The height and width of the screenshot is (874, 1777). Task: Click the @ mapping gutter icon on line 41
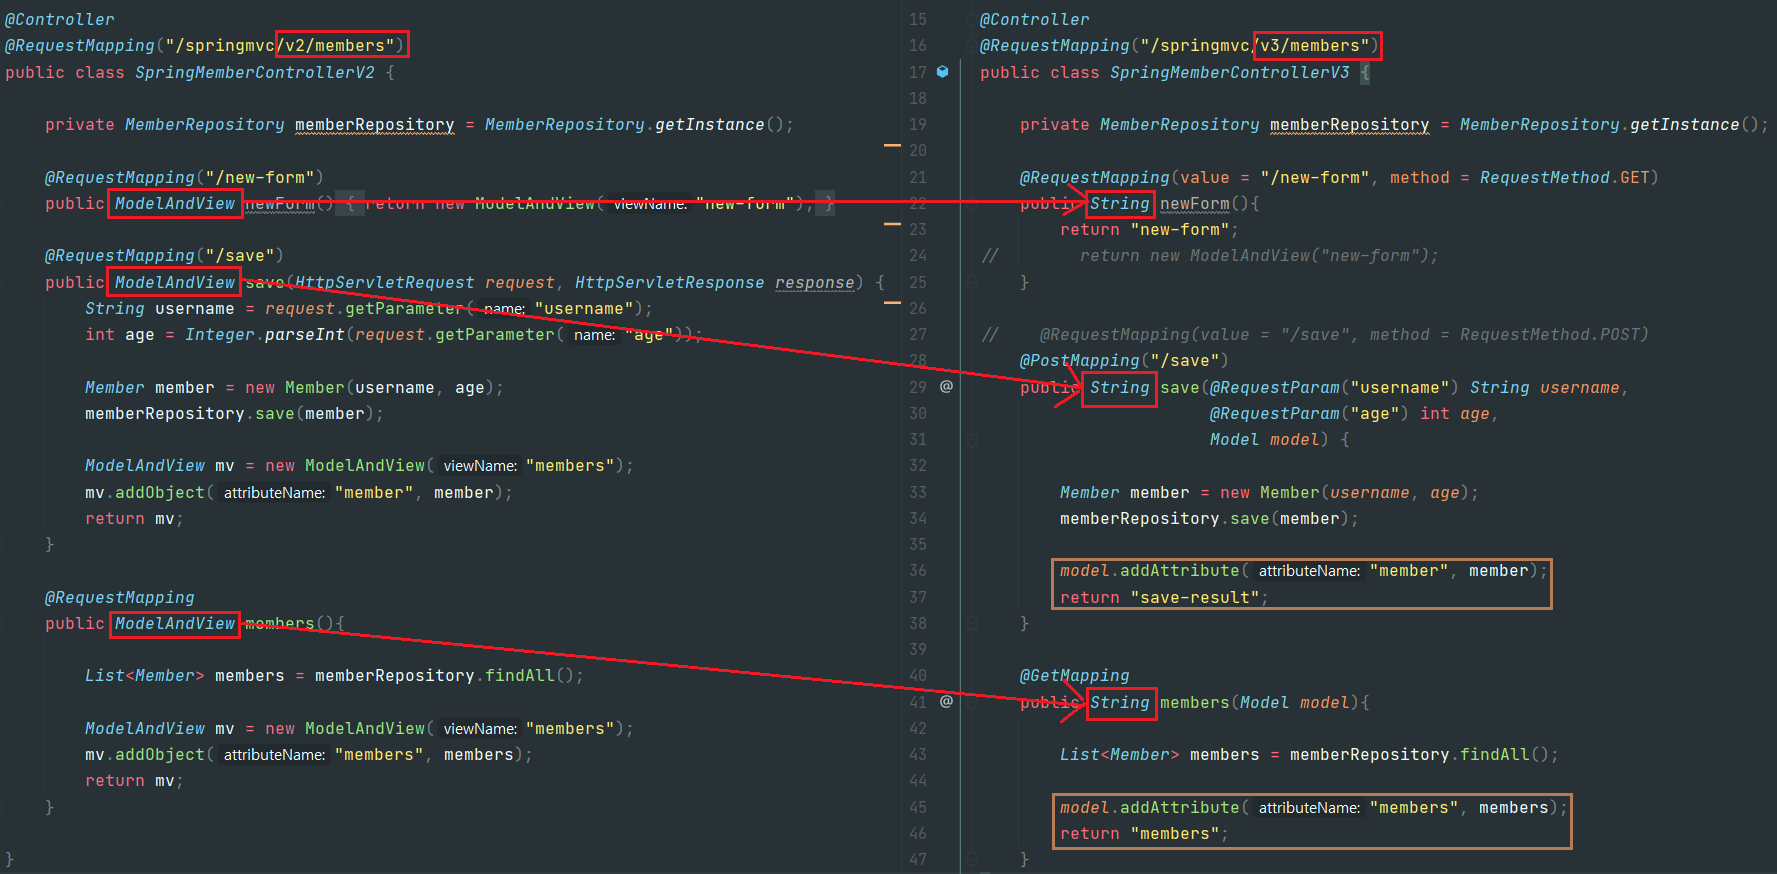[946, 701]
